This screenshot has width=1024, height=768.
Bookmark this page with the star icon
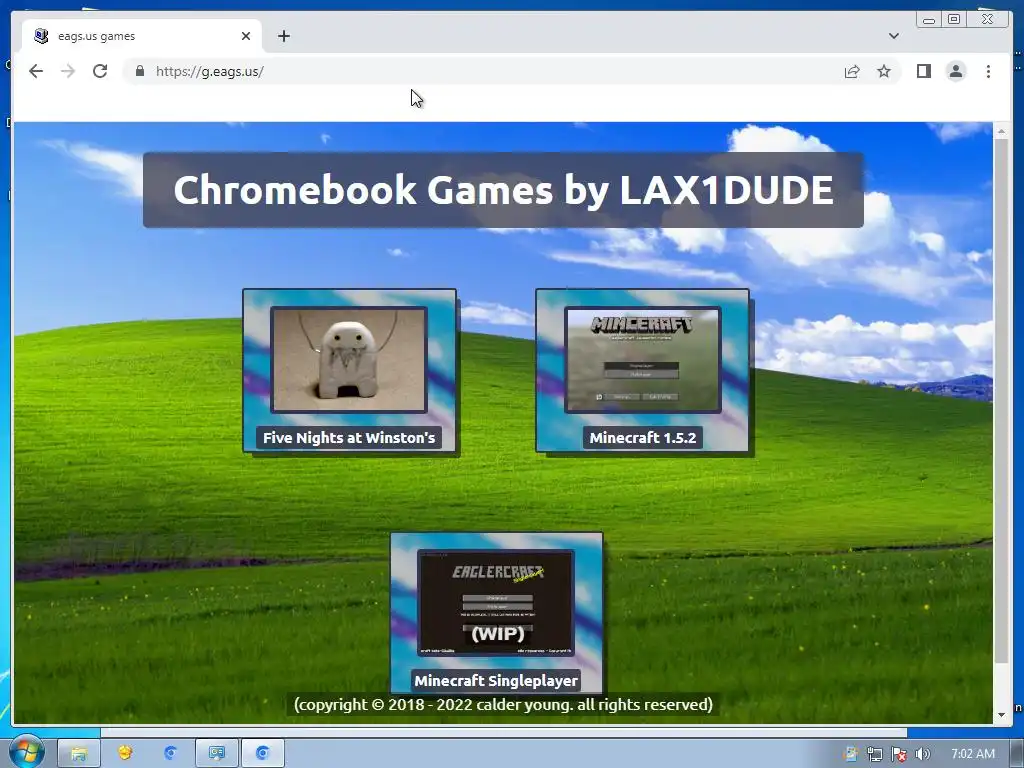(884, 71)
